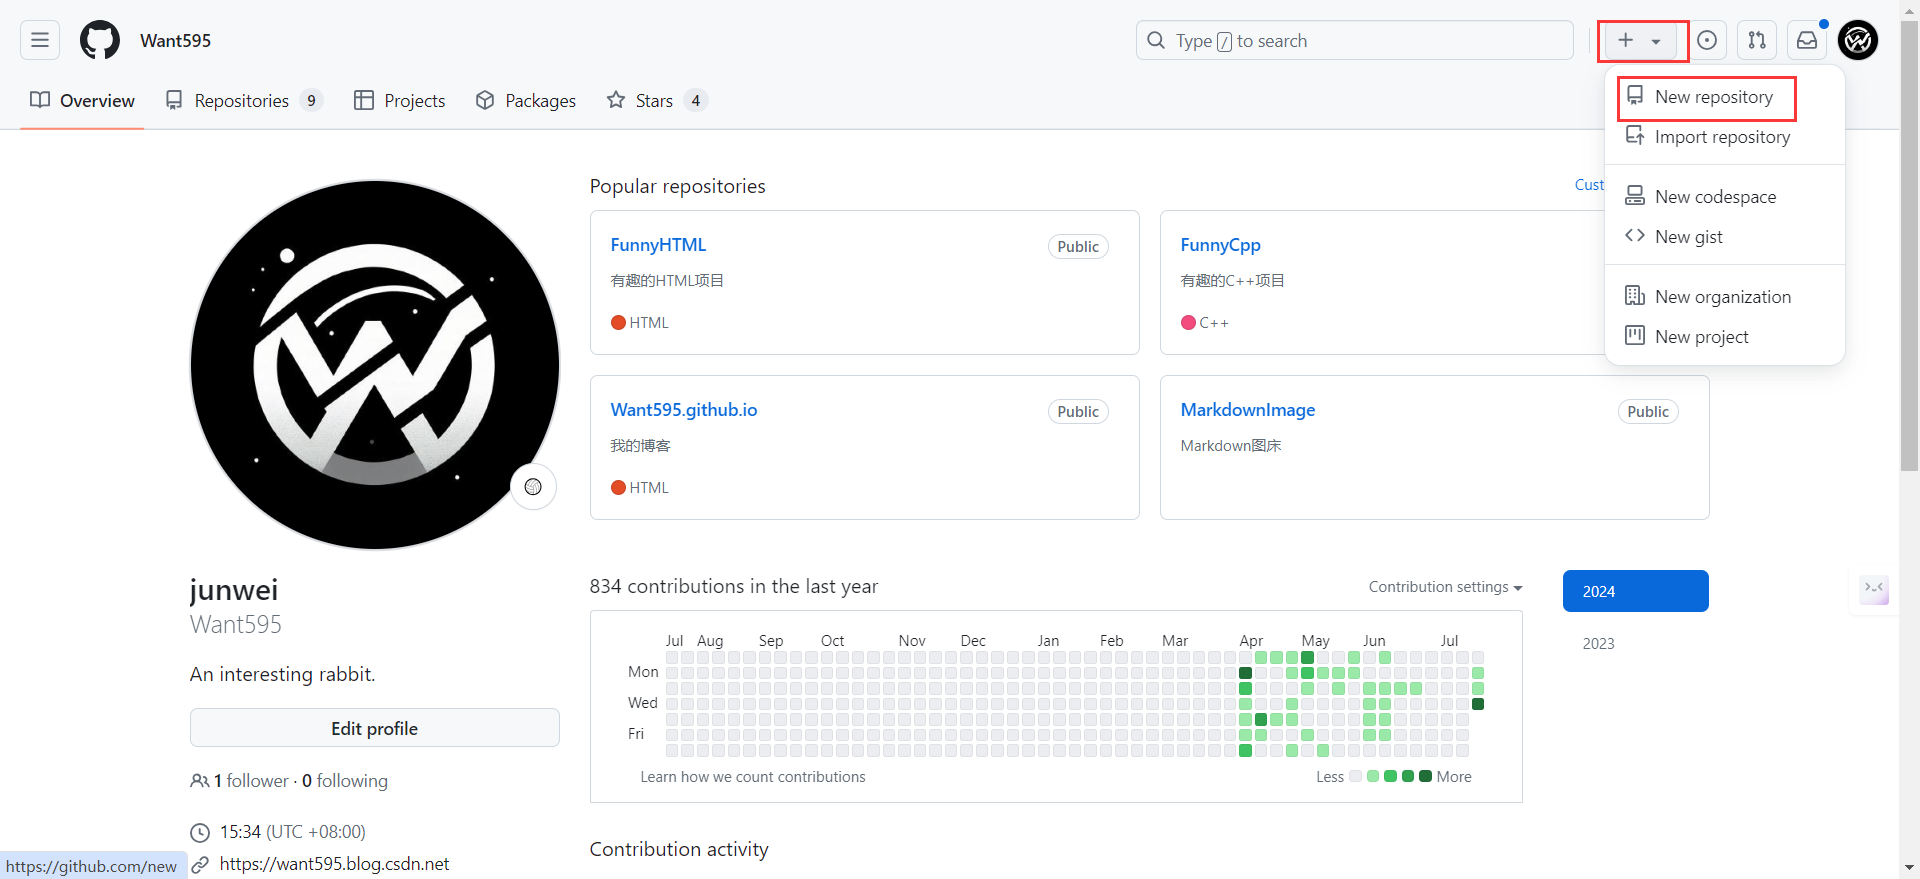Click Learn how we count contributions
The width and height of the screenshot is (1920, 879).
click(x=753, y=777)
